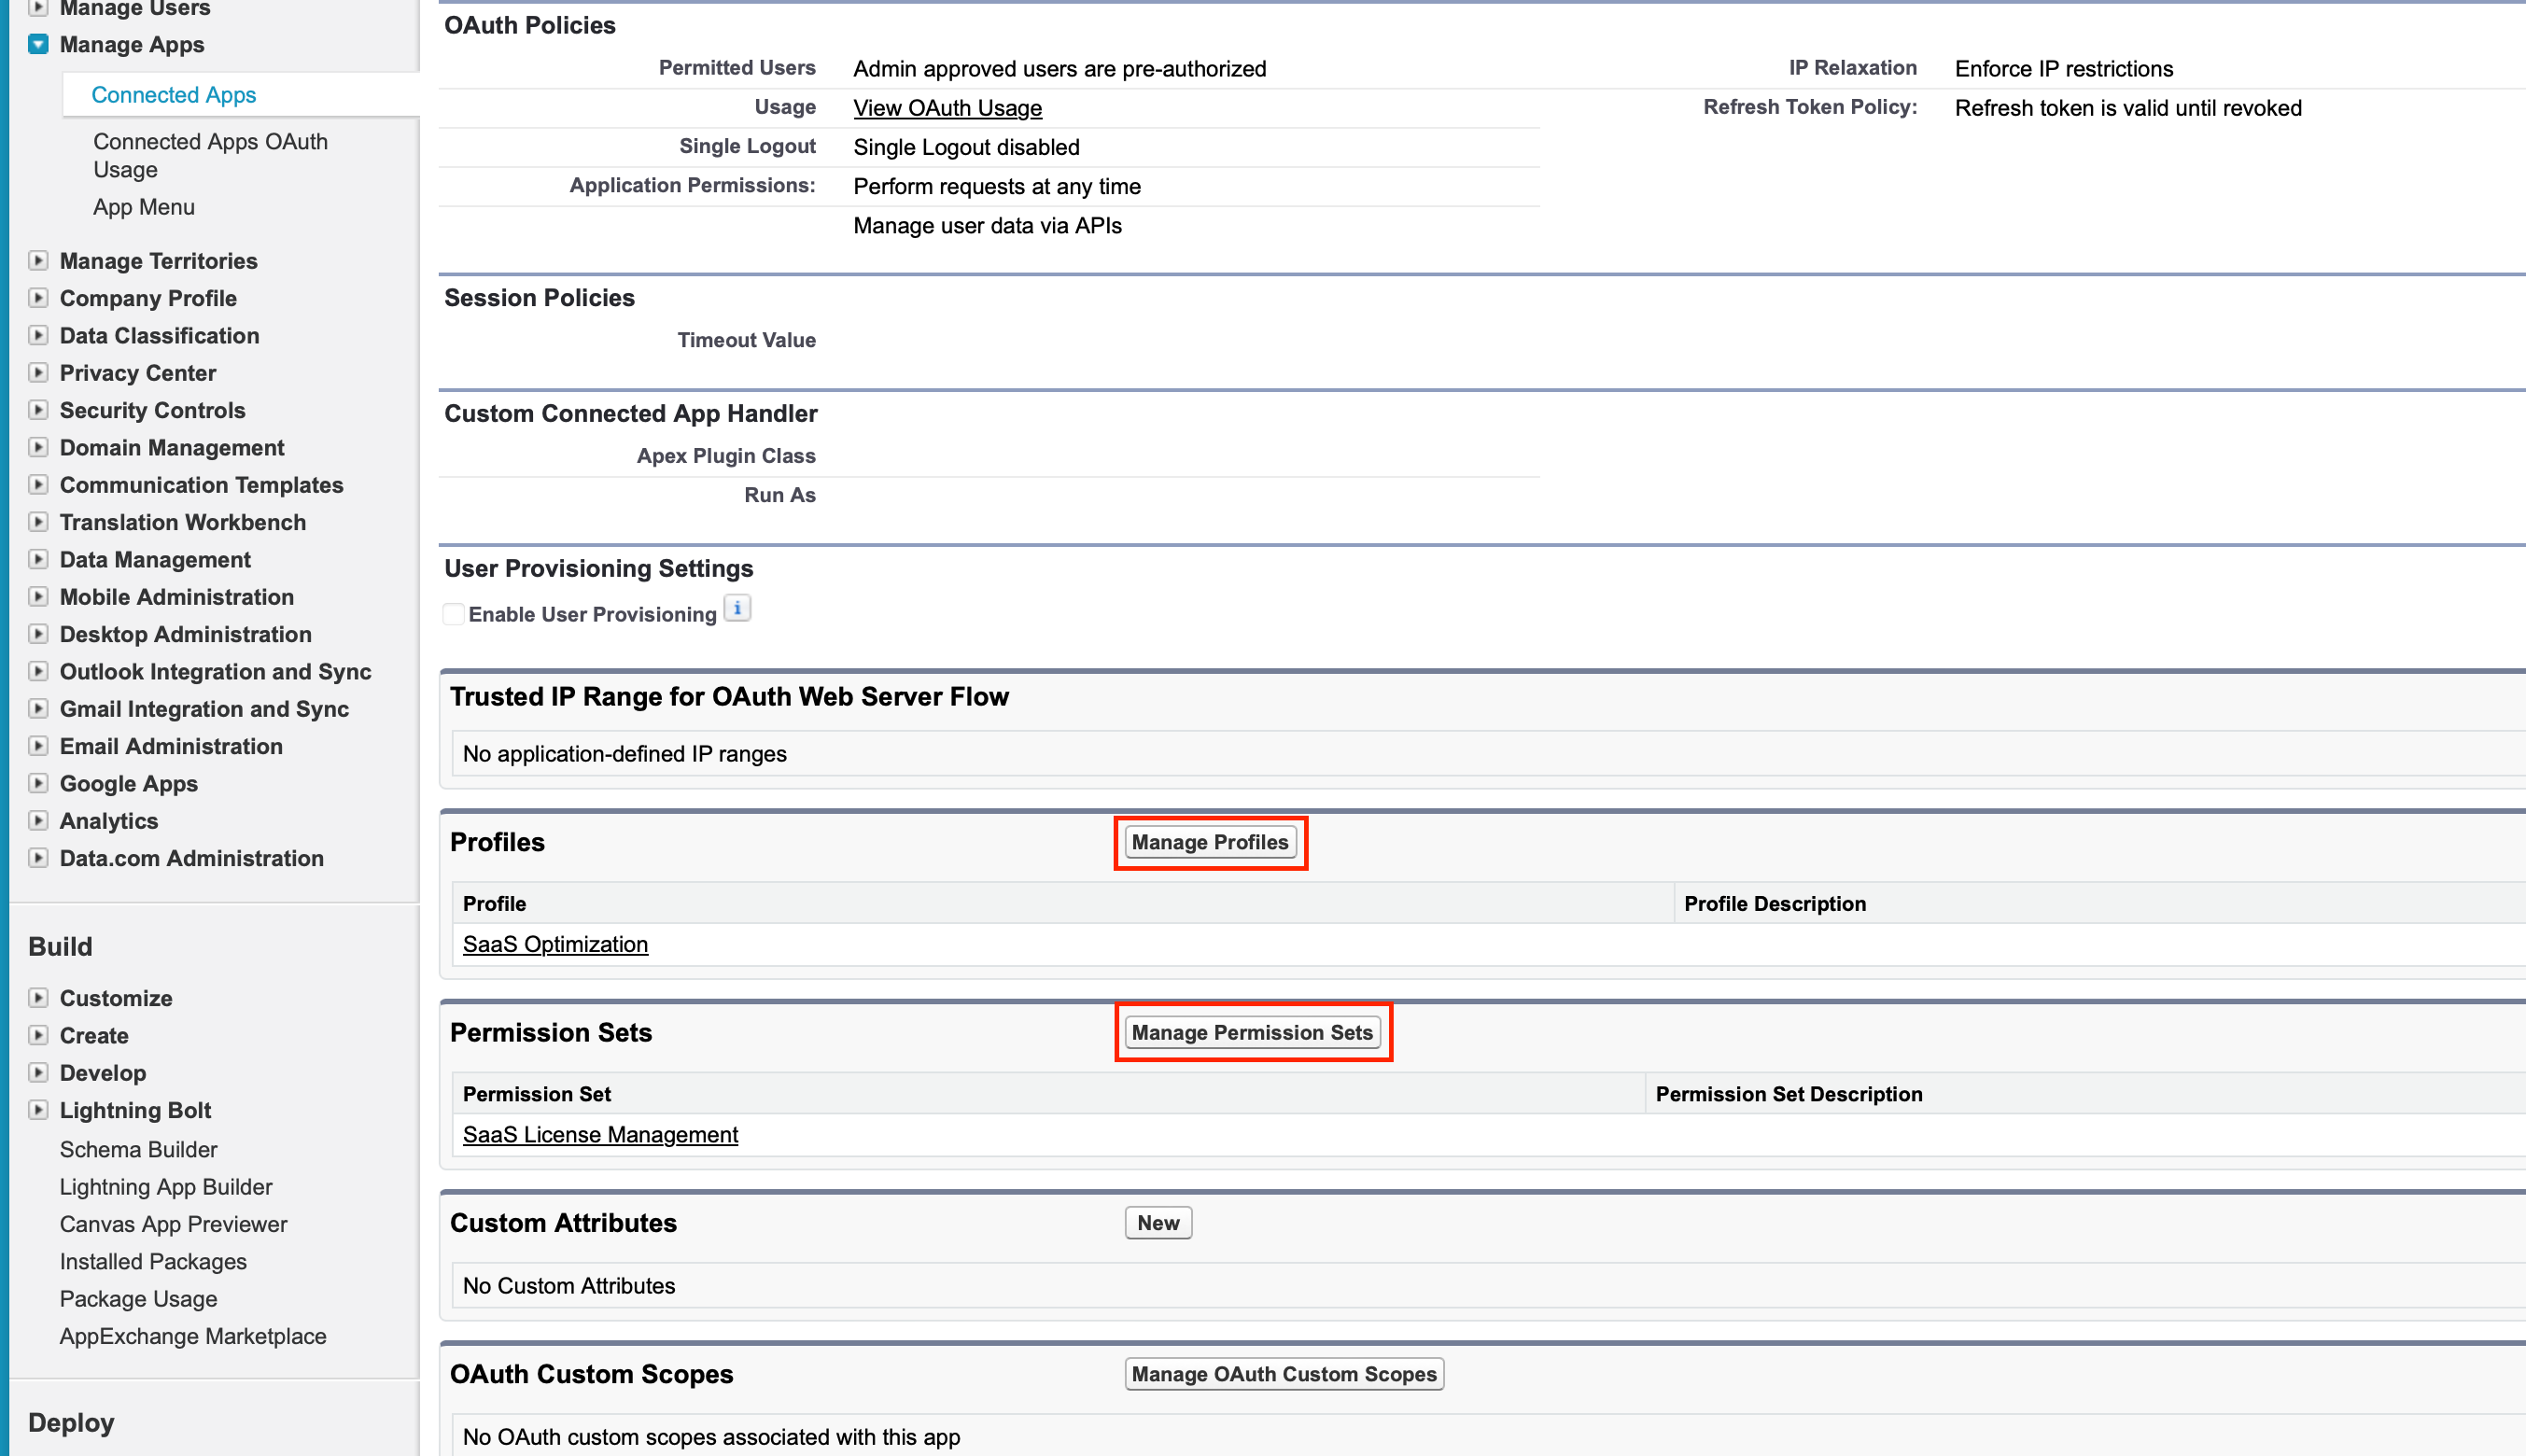Click the info icon beside Enable User Provisioning
The image size is (2526, 1456).
737,608
